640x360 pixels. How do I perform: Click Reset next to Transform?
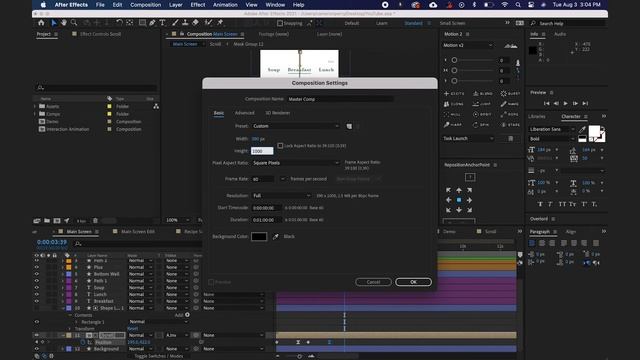[133, 329]
